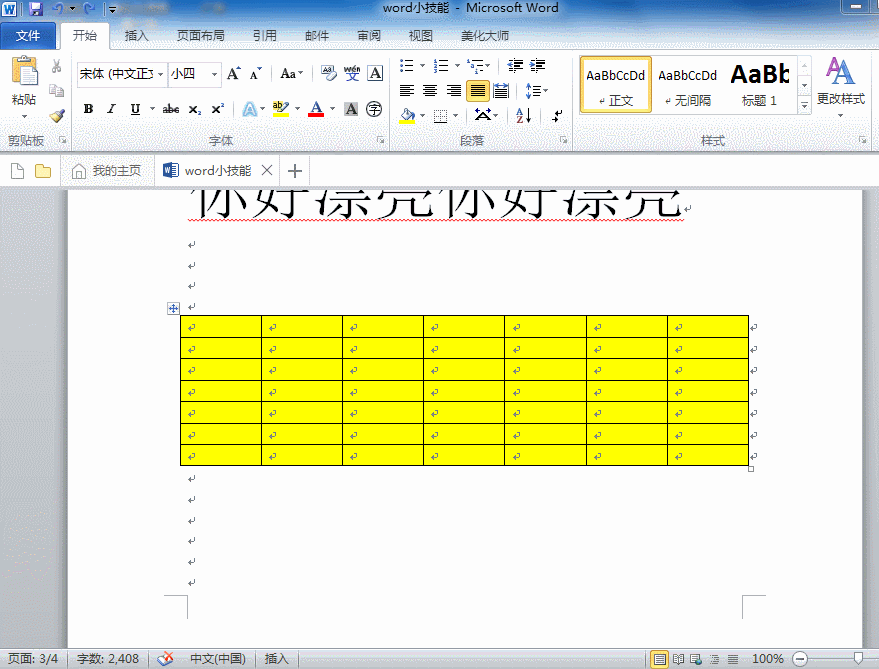879x669 pixels.
Task: Open the 页面布局 ribbon tab
Action: [201, 36]
